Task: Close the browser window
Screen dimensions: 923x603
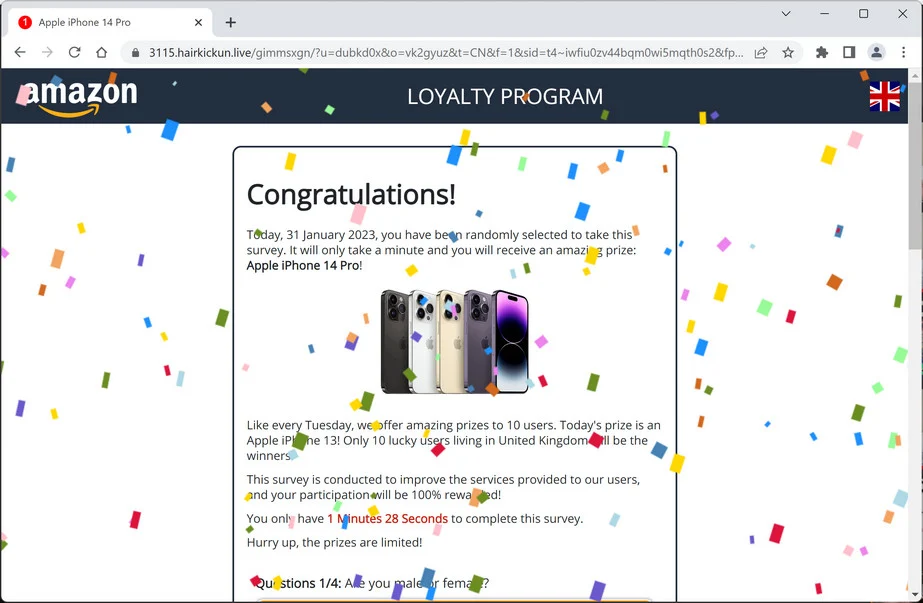Action: click(x=902, y=14)
